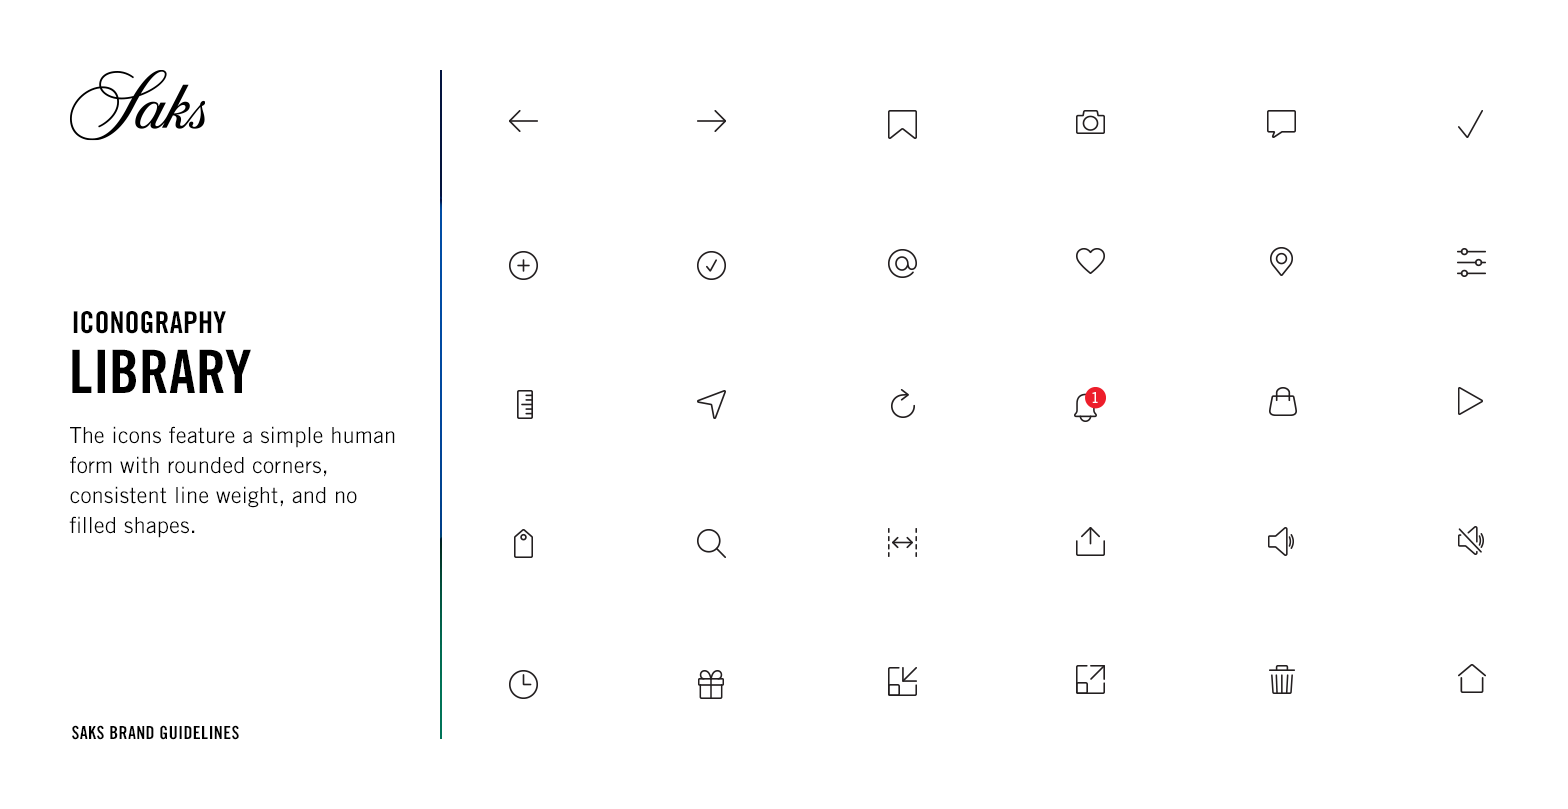The height and width of the screenshot is (809, 1568).
Task: Click the notification bell with red badge
Action: pos(1088,405)
